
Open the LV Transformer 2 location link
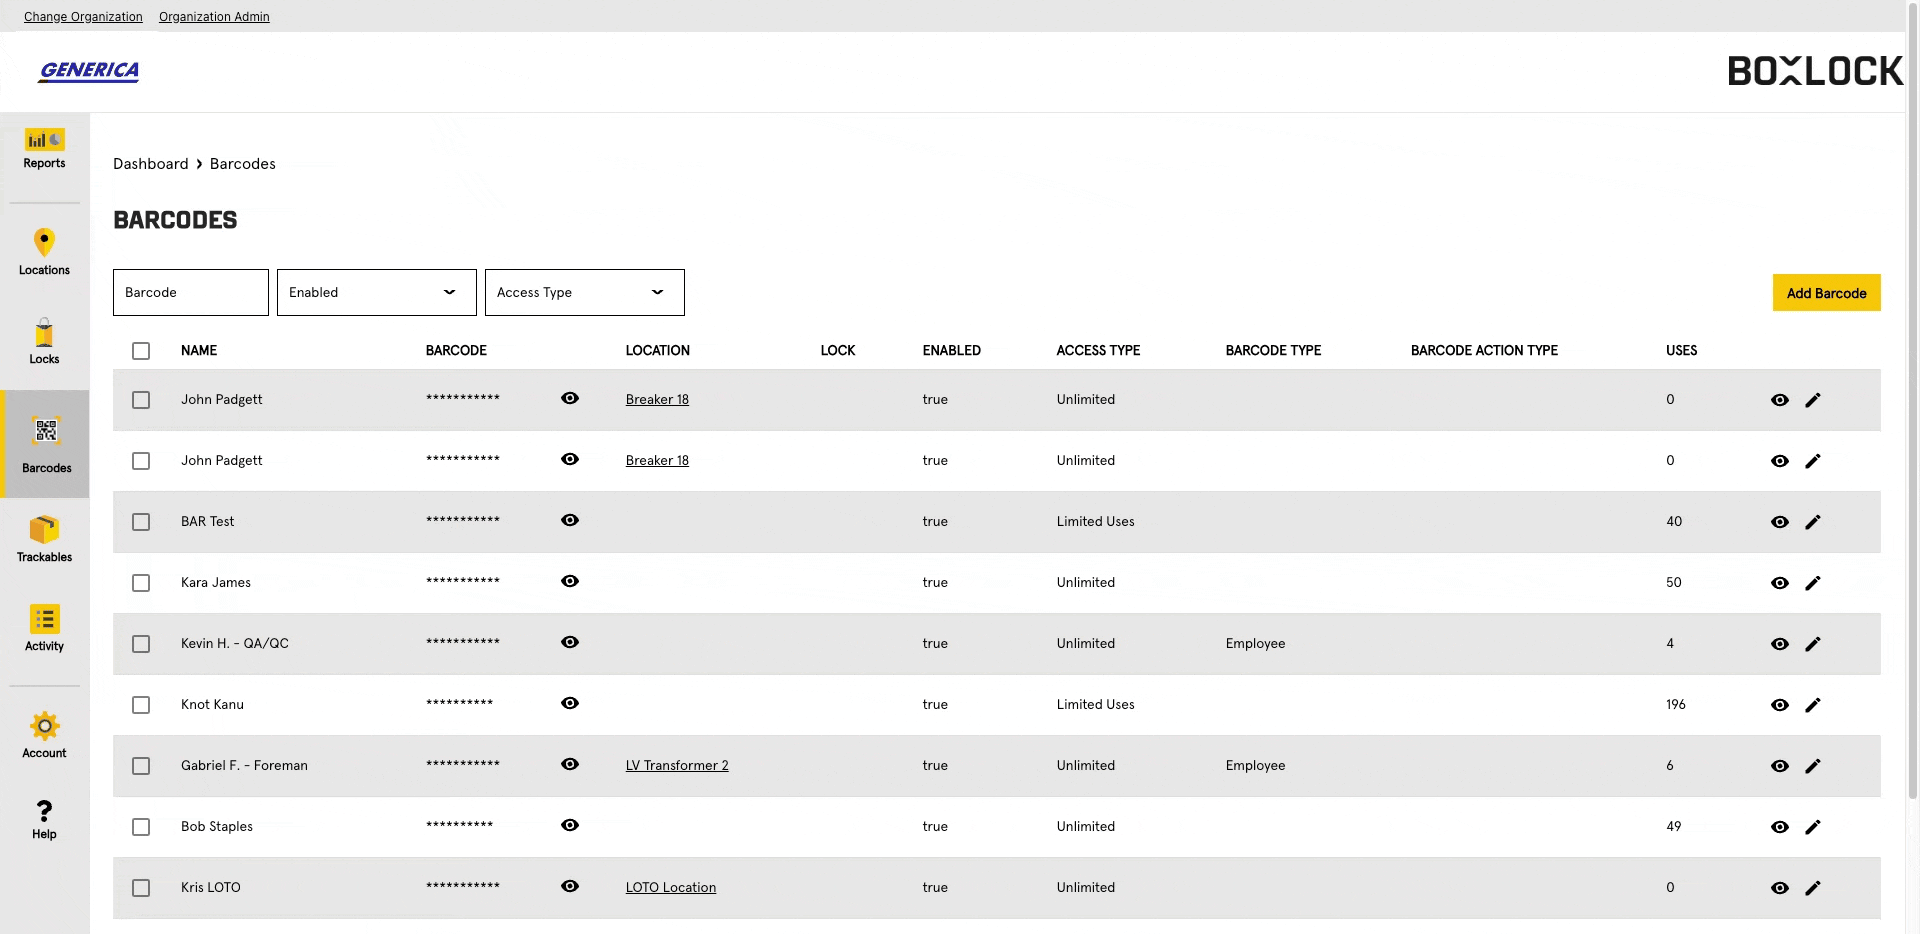677,766
